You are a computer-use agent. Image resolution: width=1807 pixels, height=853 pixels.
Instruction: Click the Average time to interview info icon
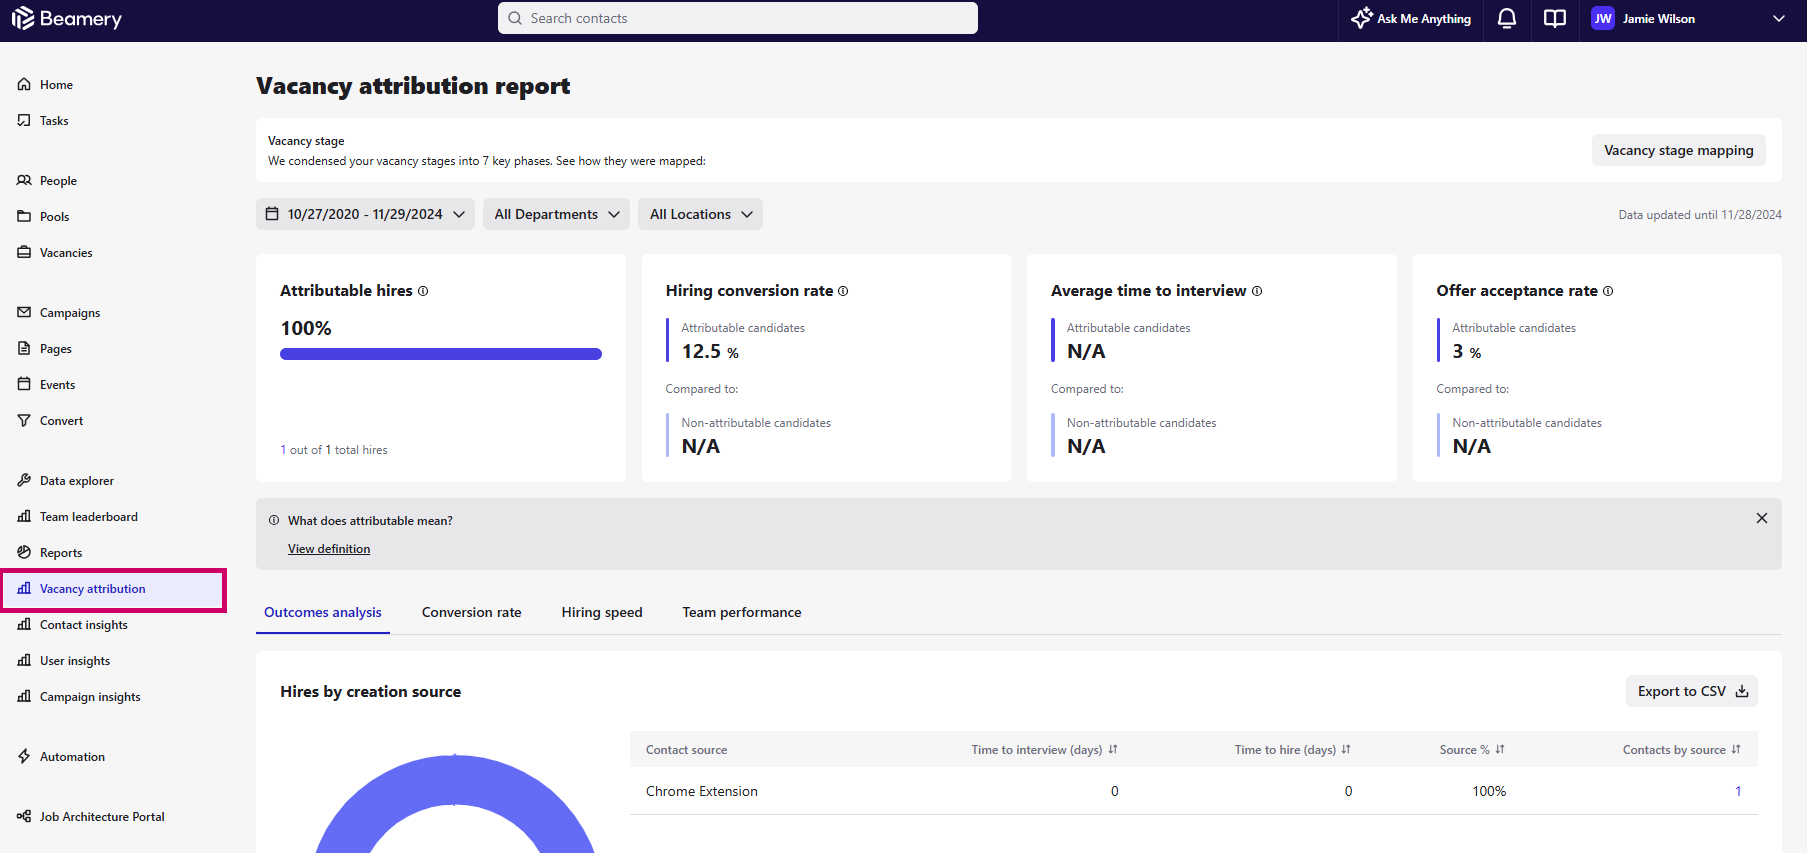click(1257, 291)
